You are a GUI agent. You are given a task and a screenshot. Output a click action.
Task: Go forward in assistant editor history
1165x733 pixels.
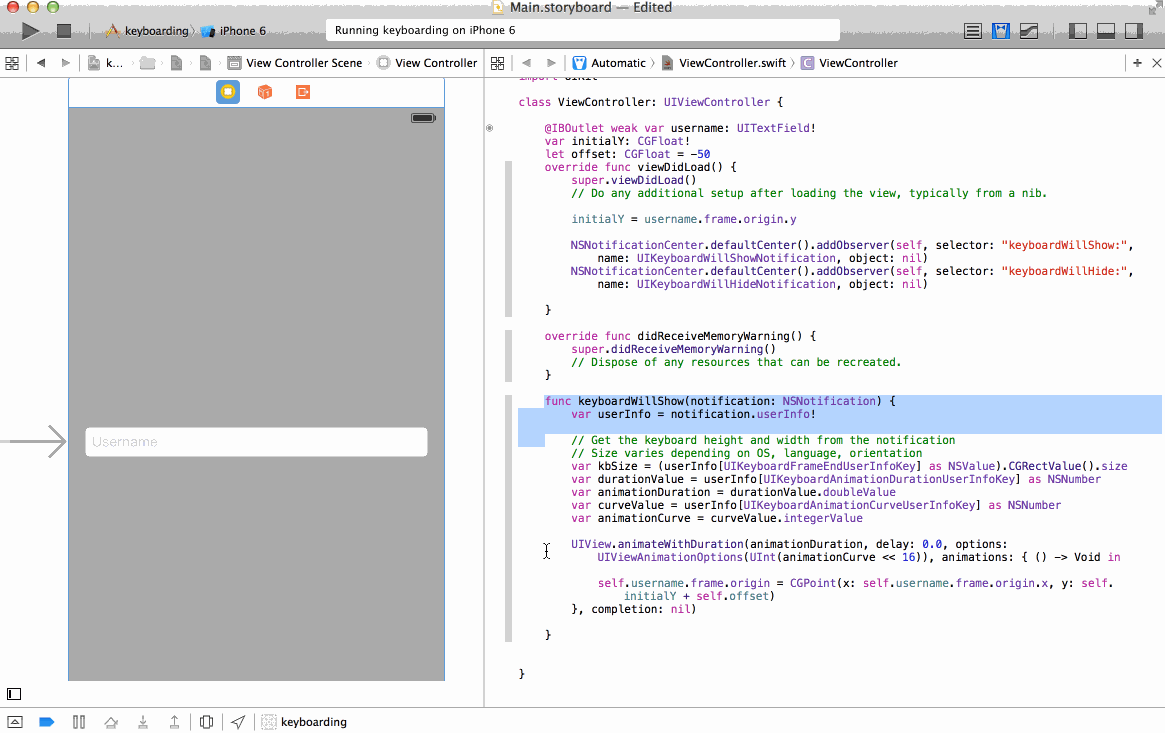(x=551, y=63)
